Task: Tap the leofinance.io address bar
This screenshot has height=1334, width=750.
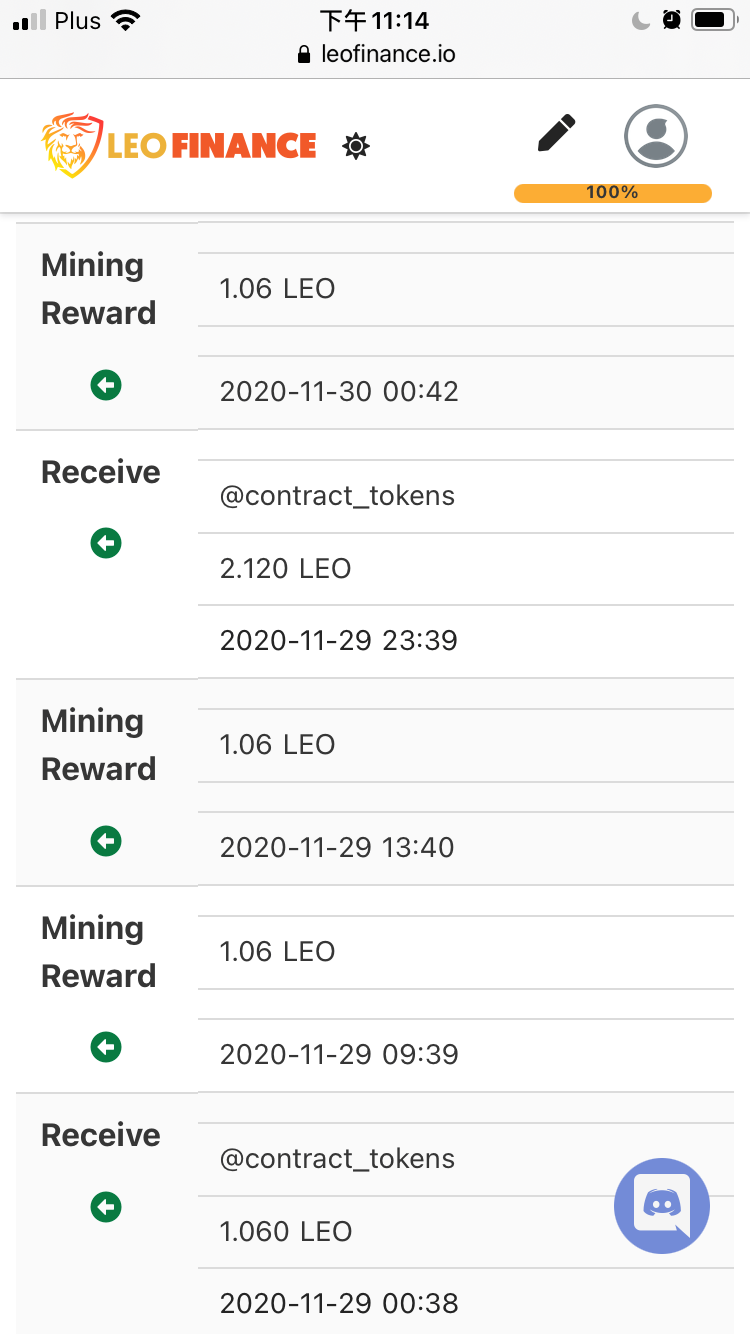Action: click(376, 54)
